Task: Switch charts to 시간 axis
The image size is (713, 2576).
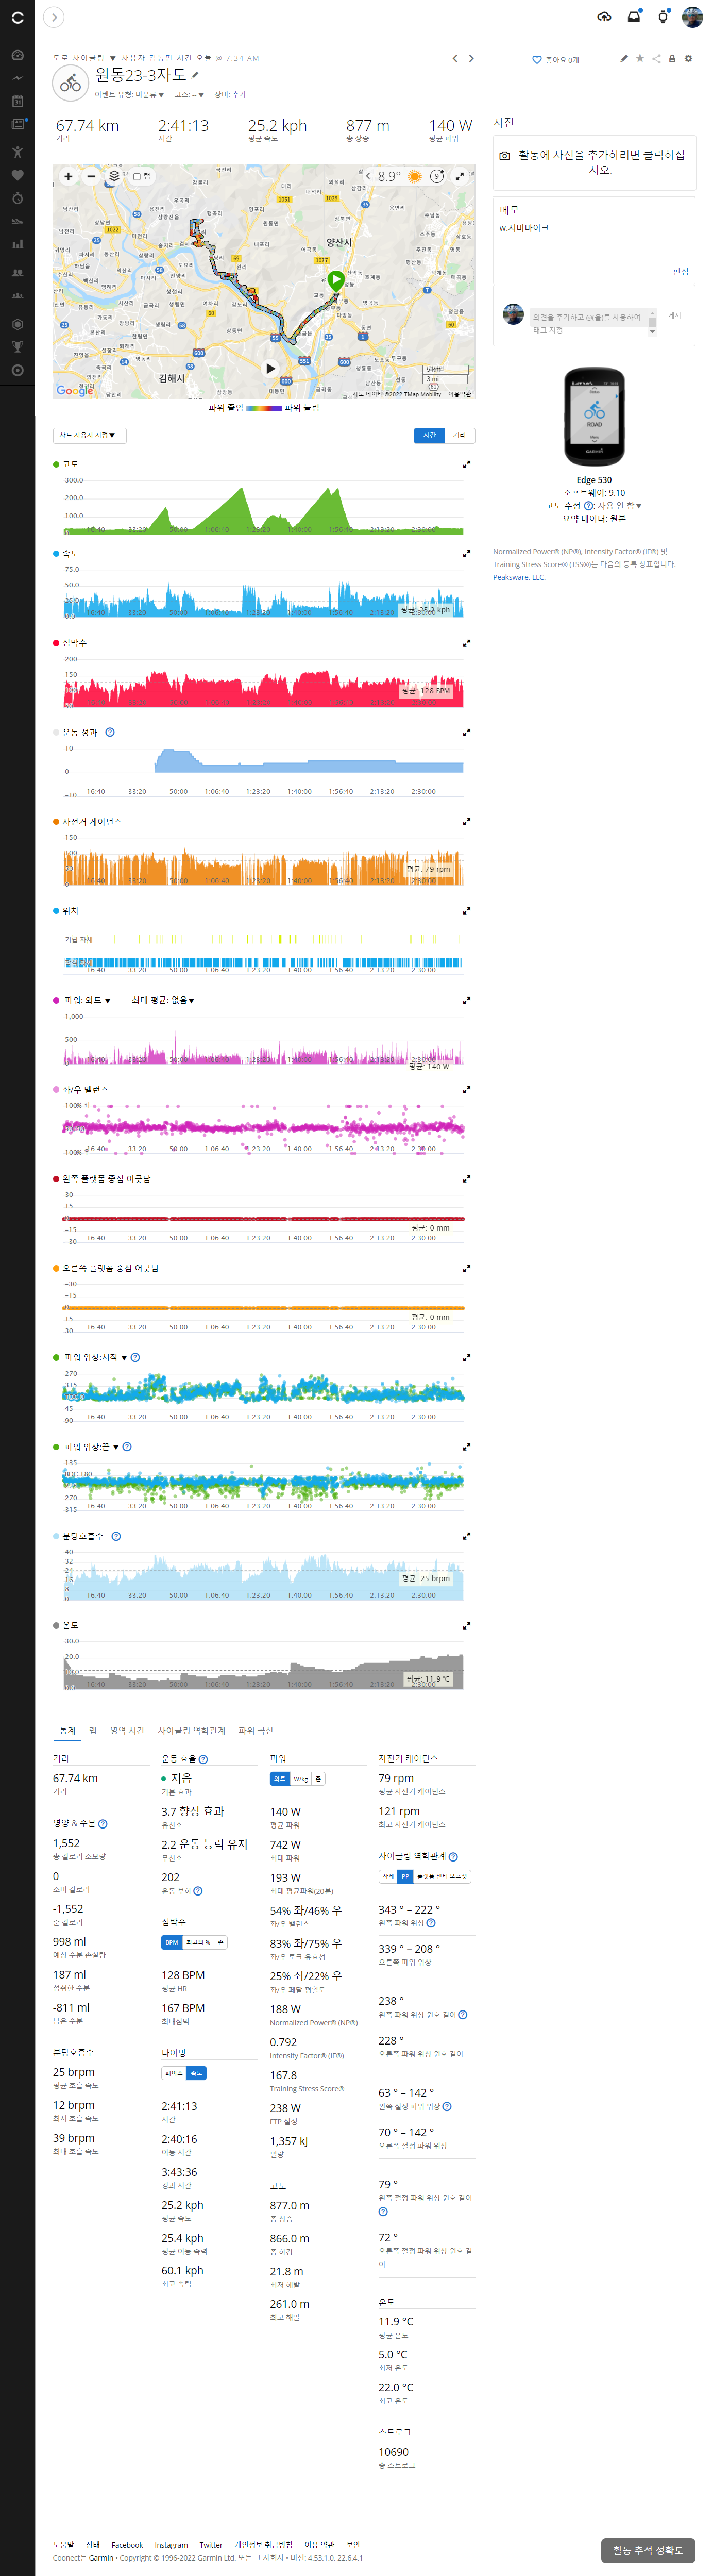Action: 429,436
